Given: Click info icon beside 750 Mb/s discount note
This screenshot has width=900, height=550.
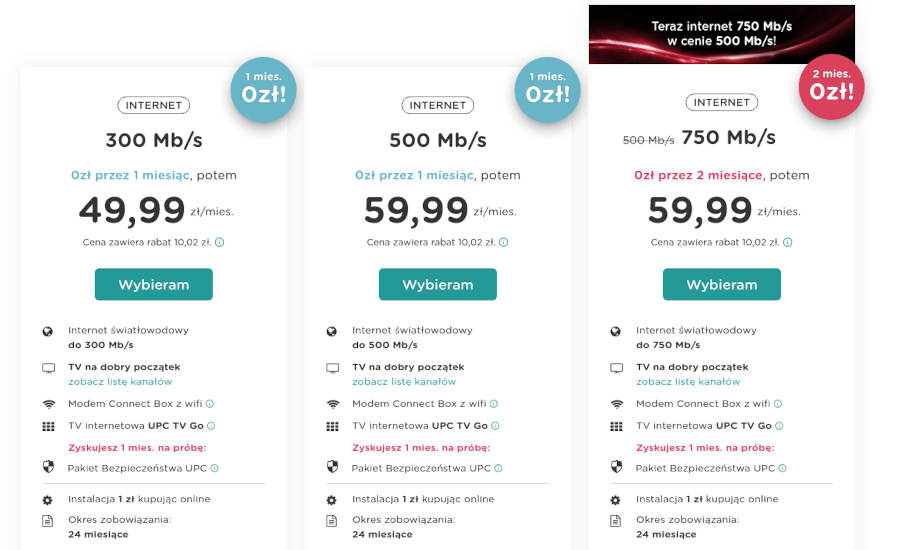Looking at the screenshot, I should (788, 242).
